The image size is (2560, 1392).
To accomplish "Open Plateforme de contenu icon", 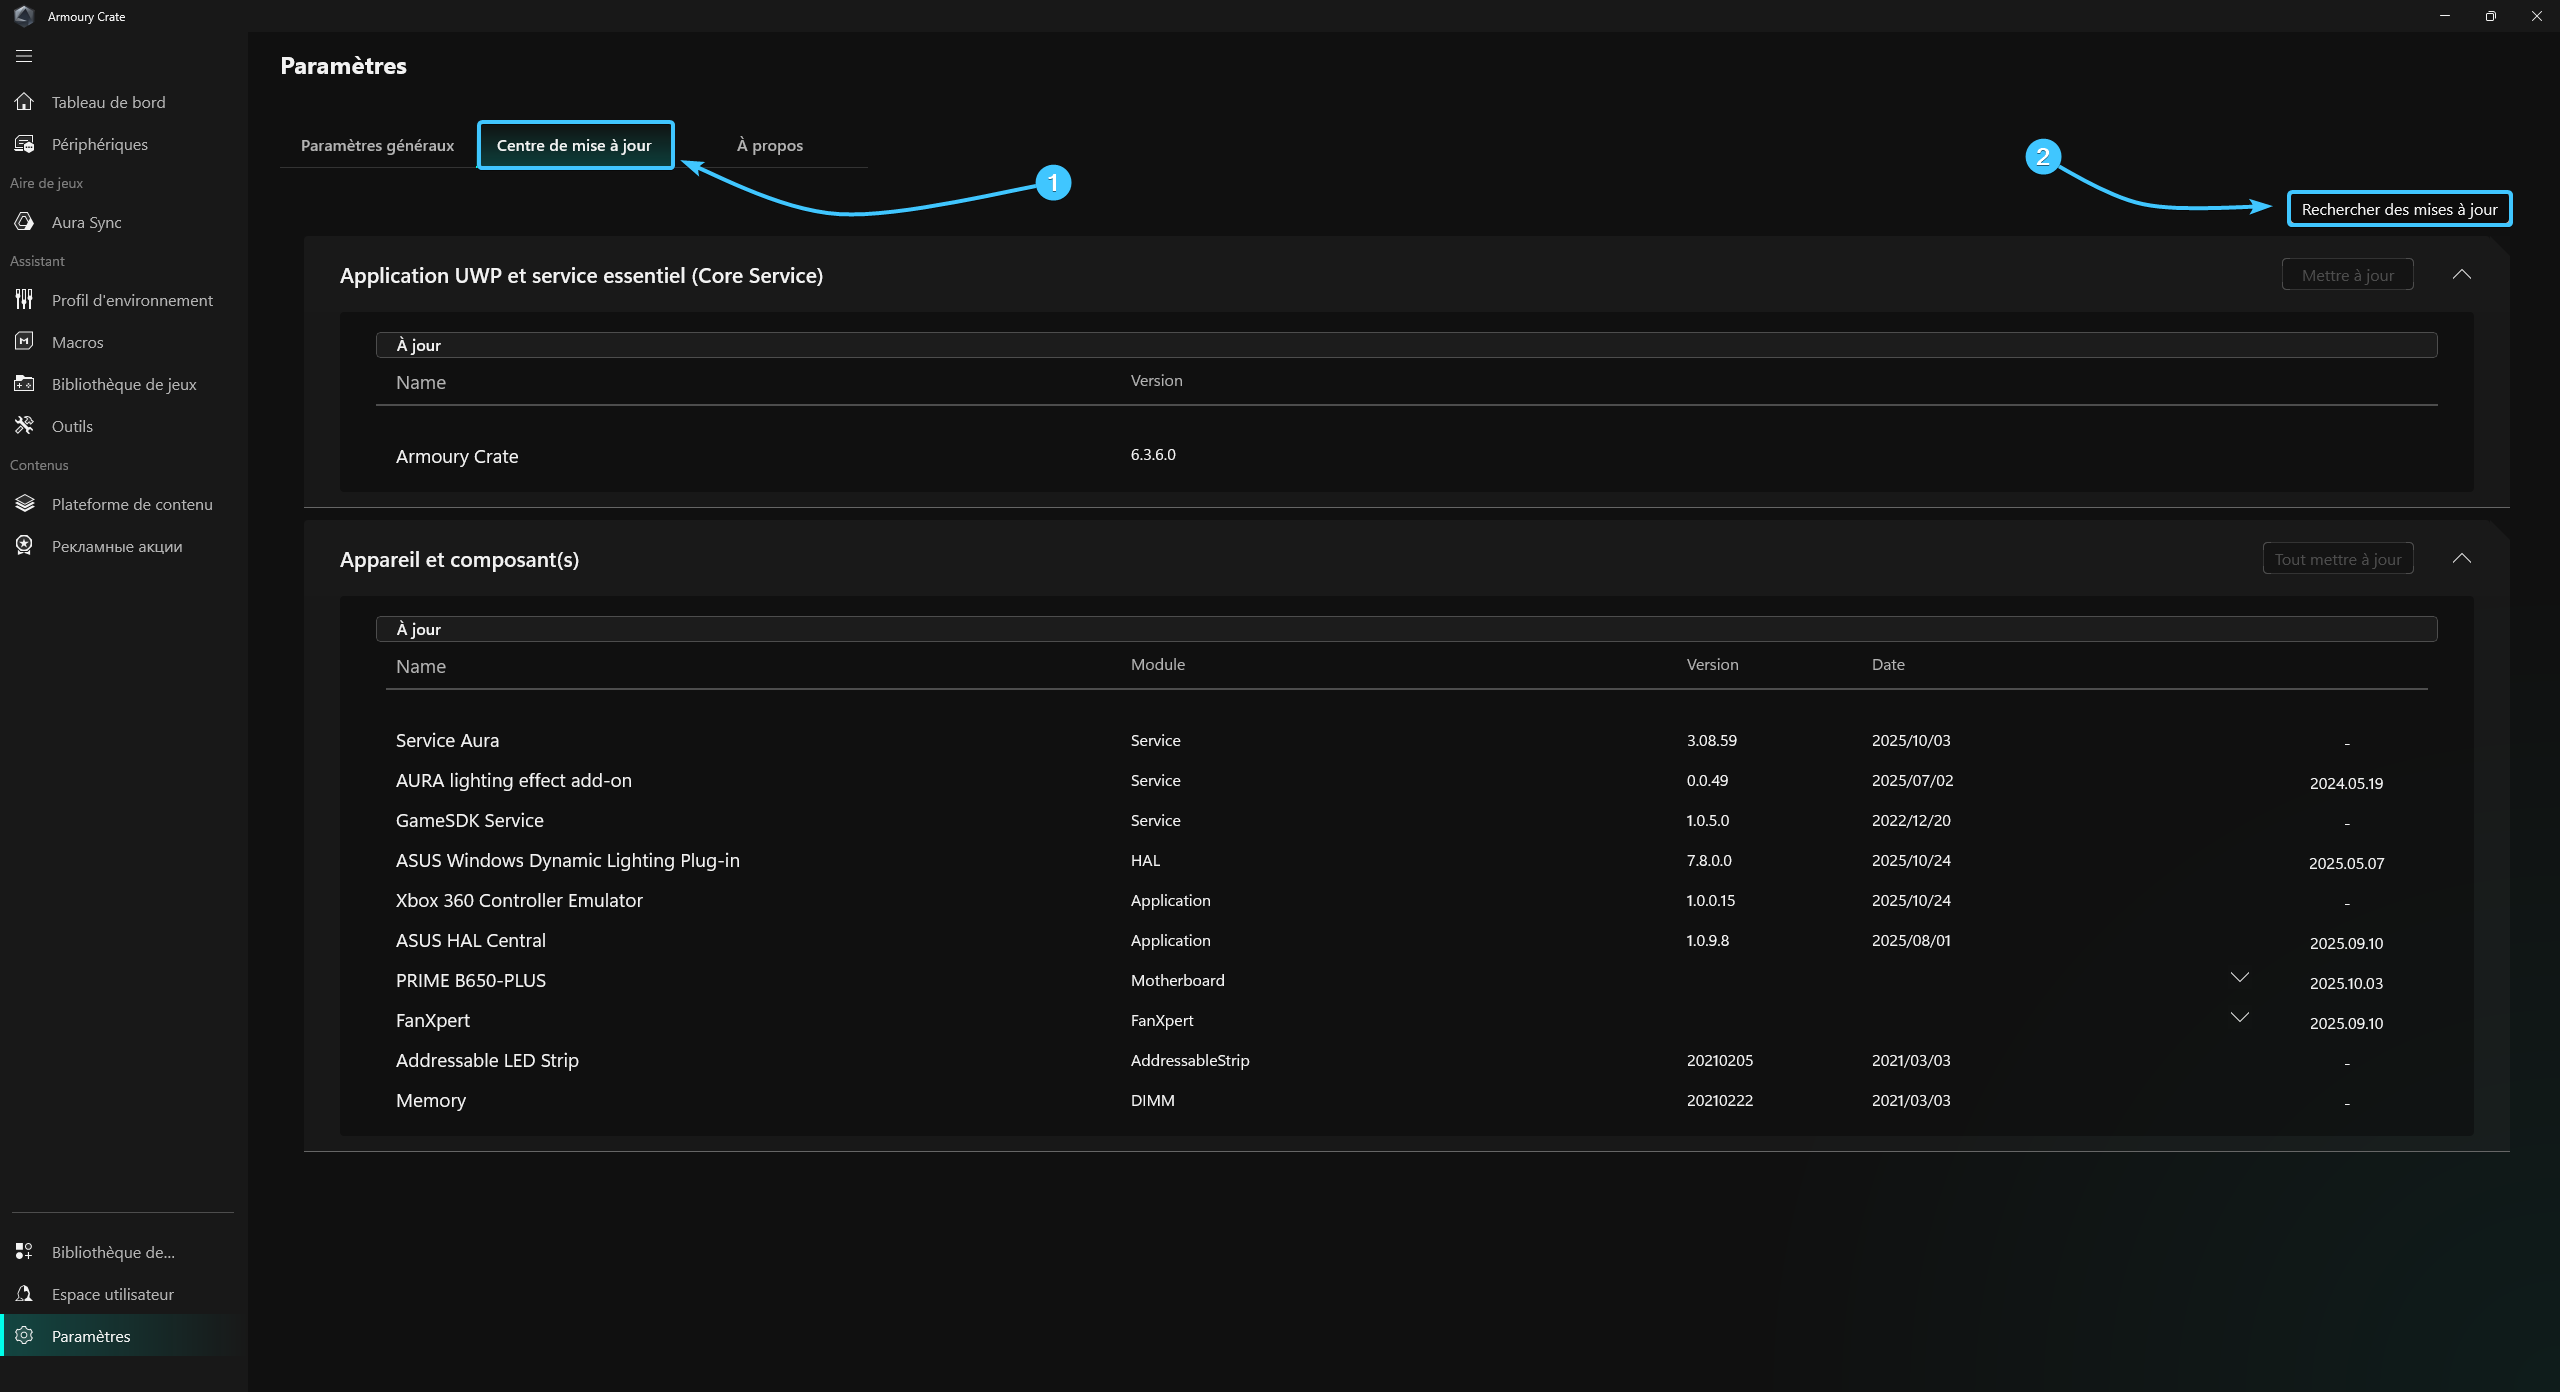I will click(25, 504).
